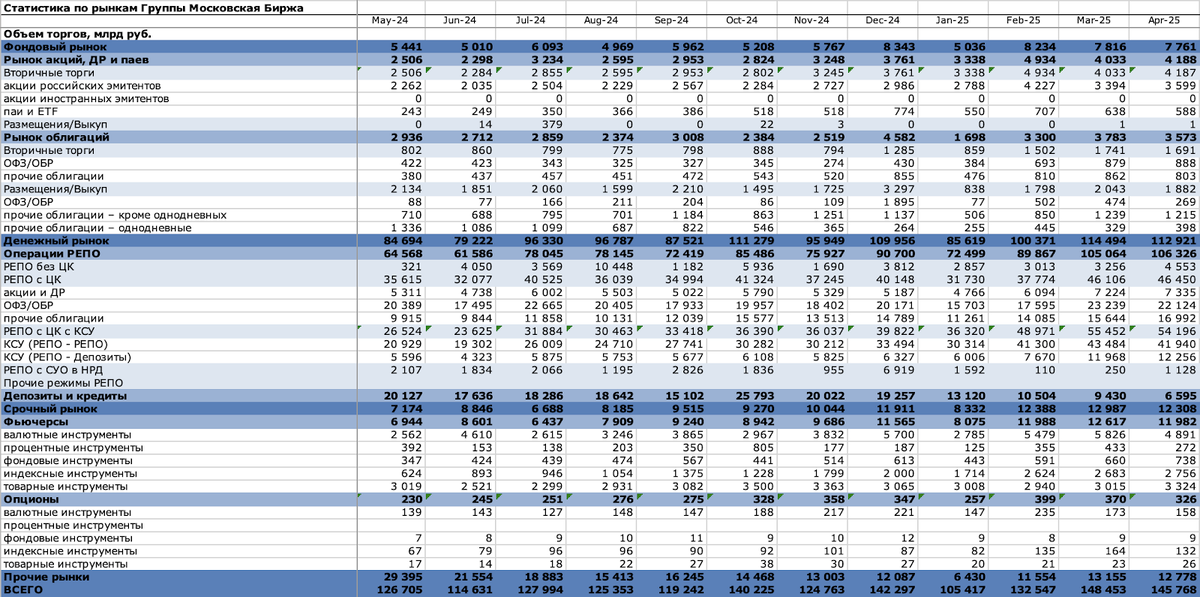Select the Опционы row label cell

tap(178, 499)
